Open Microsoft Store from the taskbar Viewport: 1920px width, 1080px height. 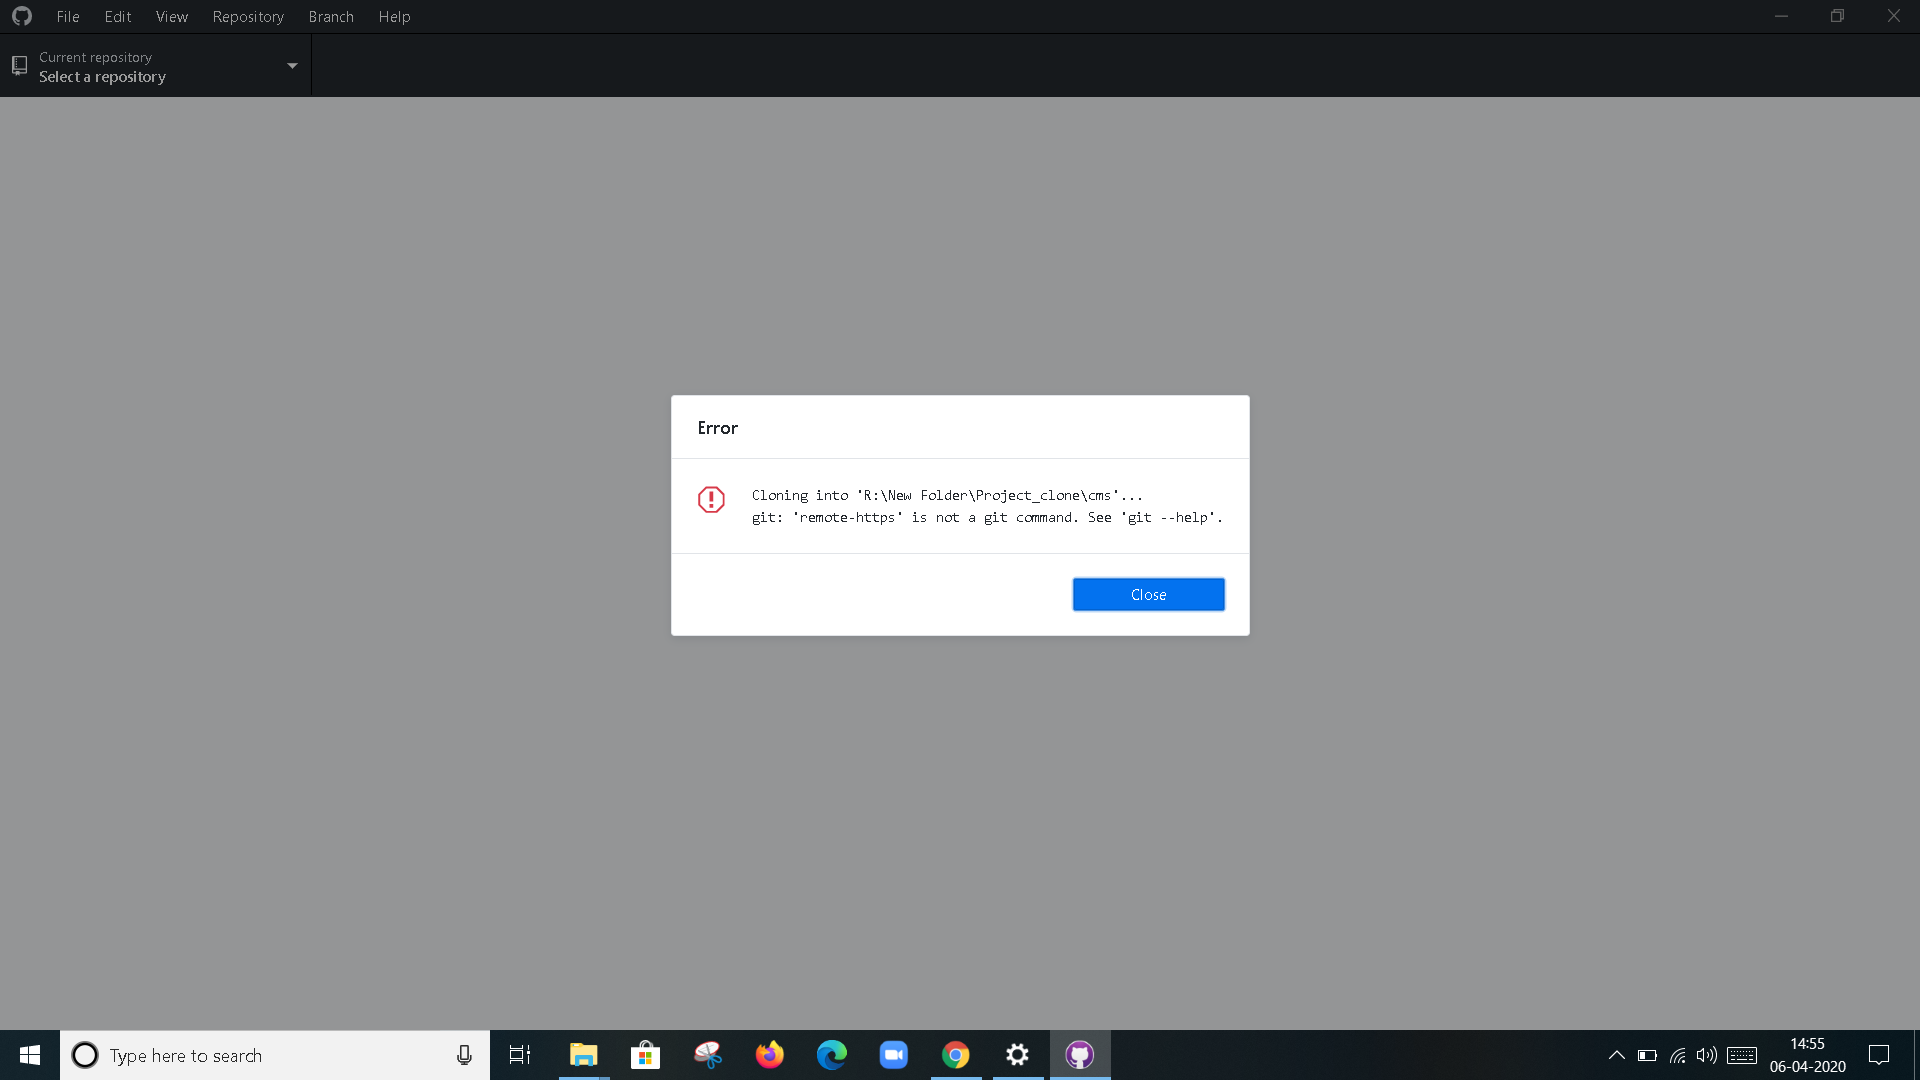point(645,1055)
